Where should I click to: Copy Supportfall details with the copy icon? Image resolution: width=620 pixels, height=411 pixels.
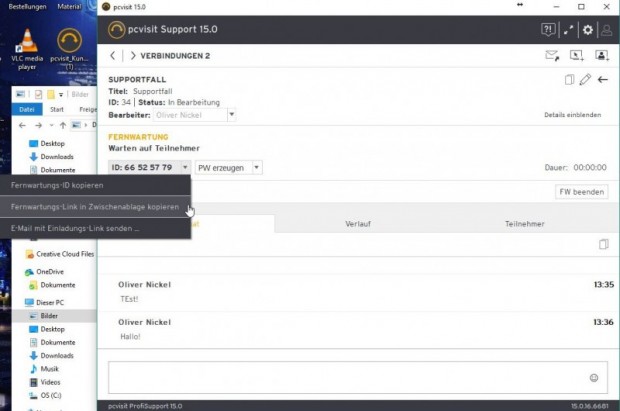pyautogui.click(x=569, y=79)
